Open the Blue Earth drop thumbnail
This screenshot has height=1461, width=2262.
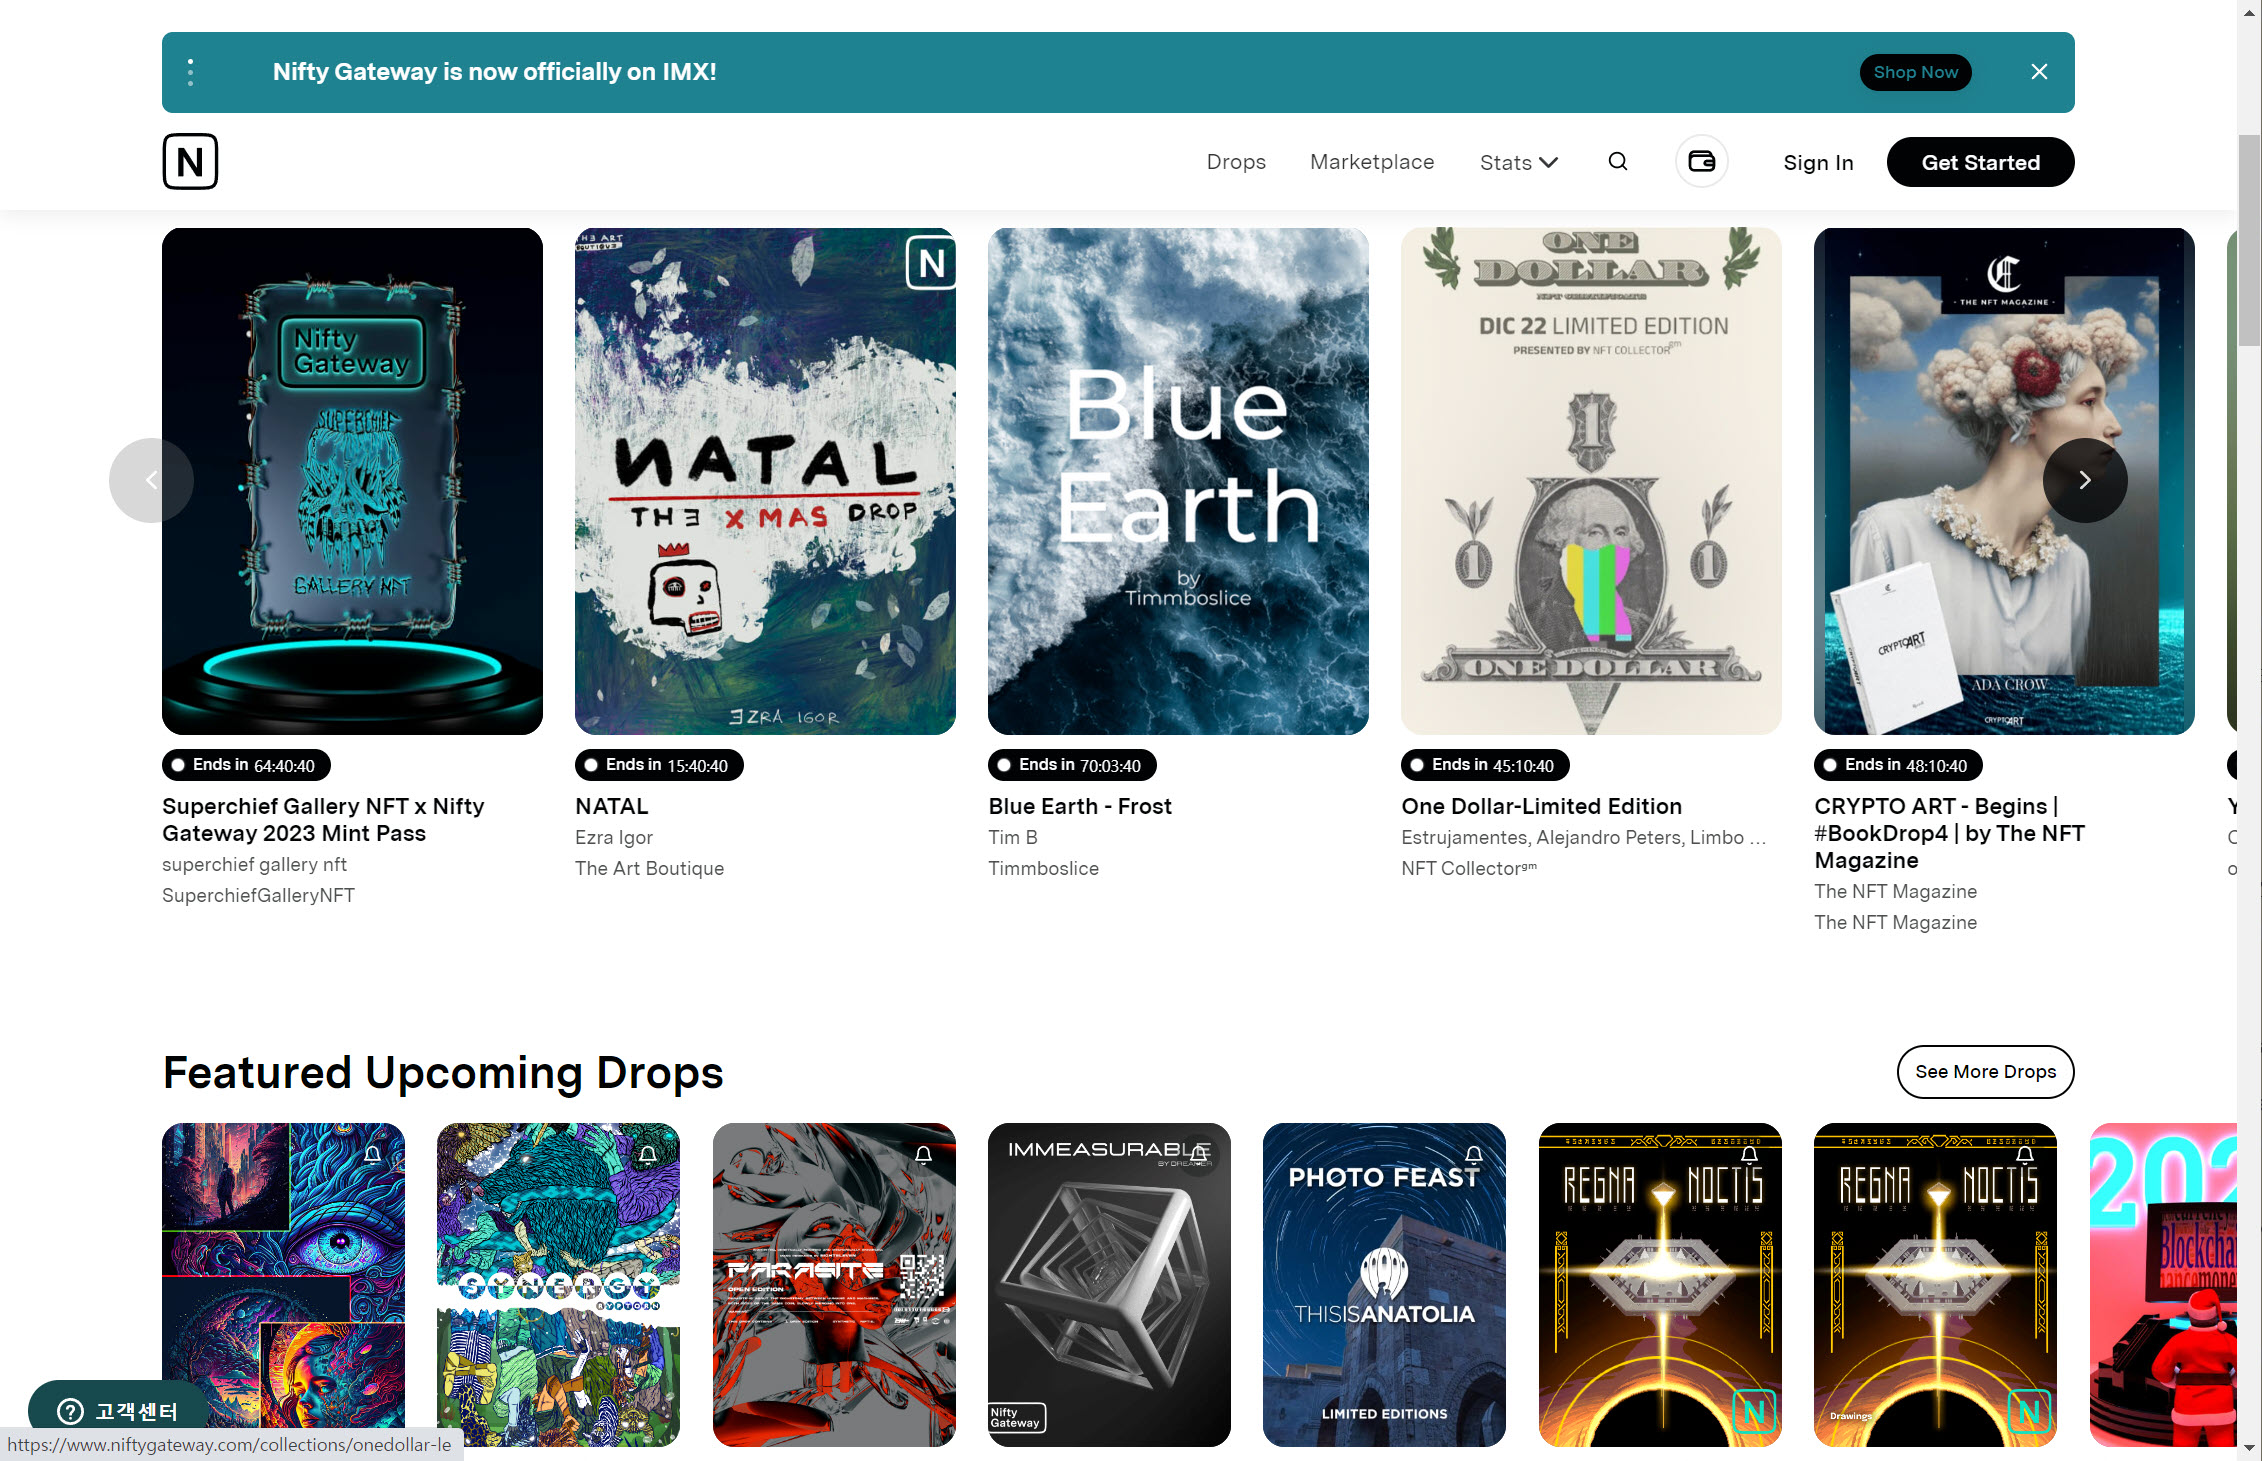pos(1178,481)
